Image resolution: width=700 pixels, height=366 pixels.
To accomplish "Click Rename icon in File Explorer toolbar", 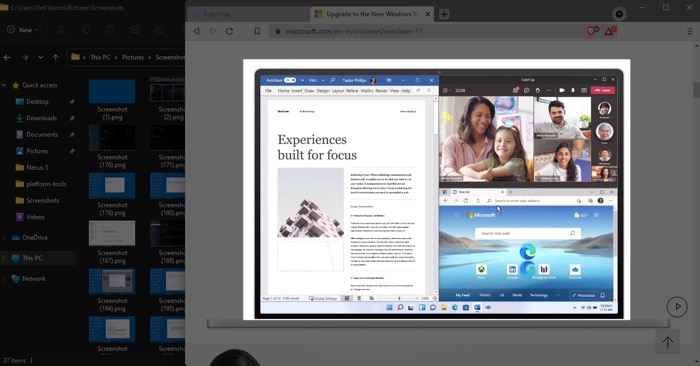I will click(135, 30).
